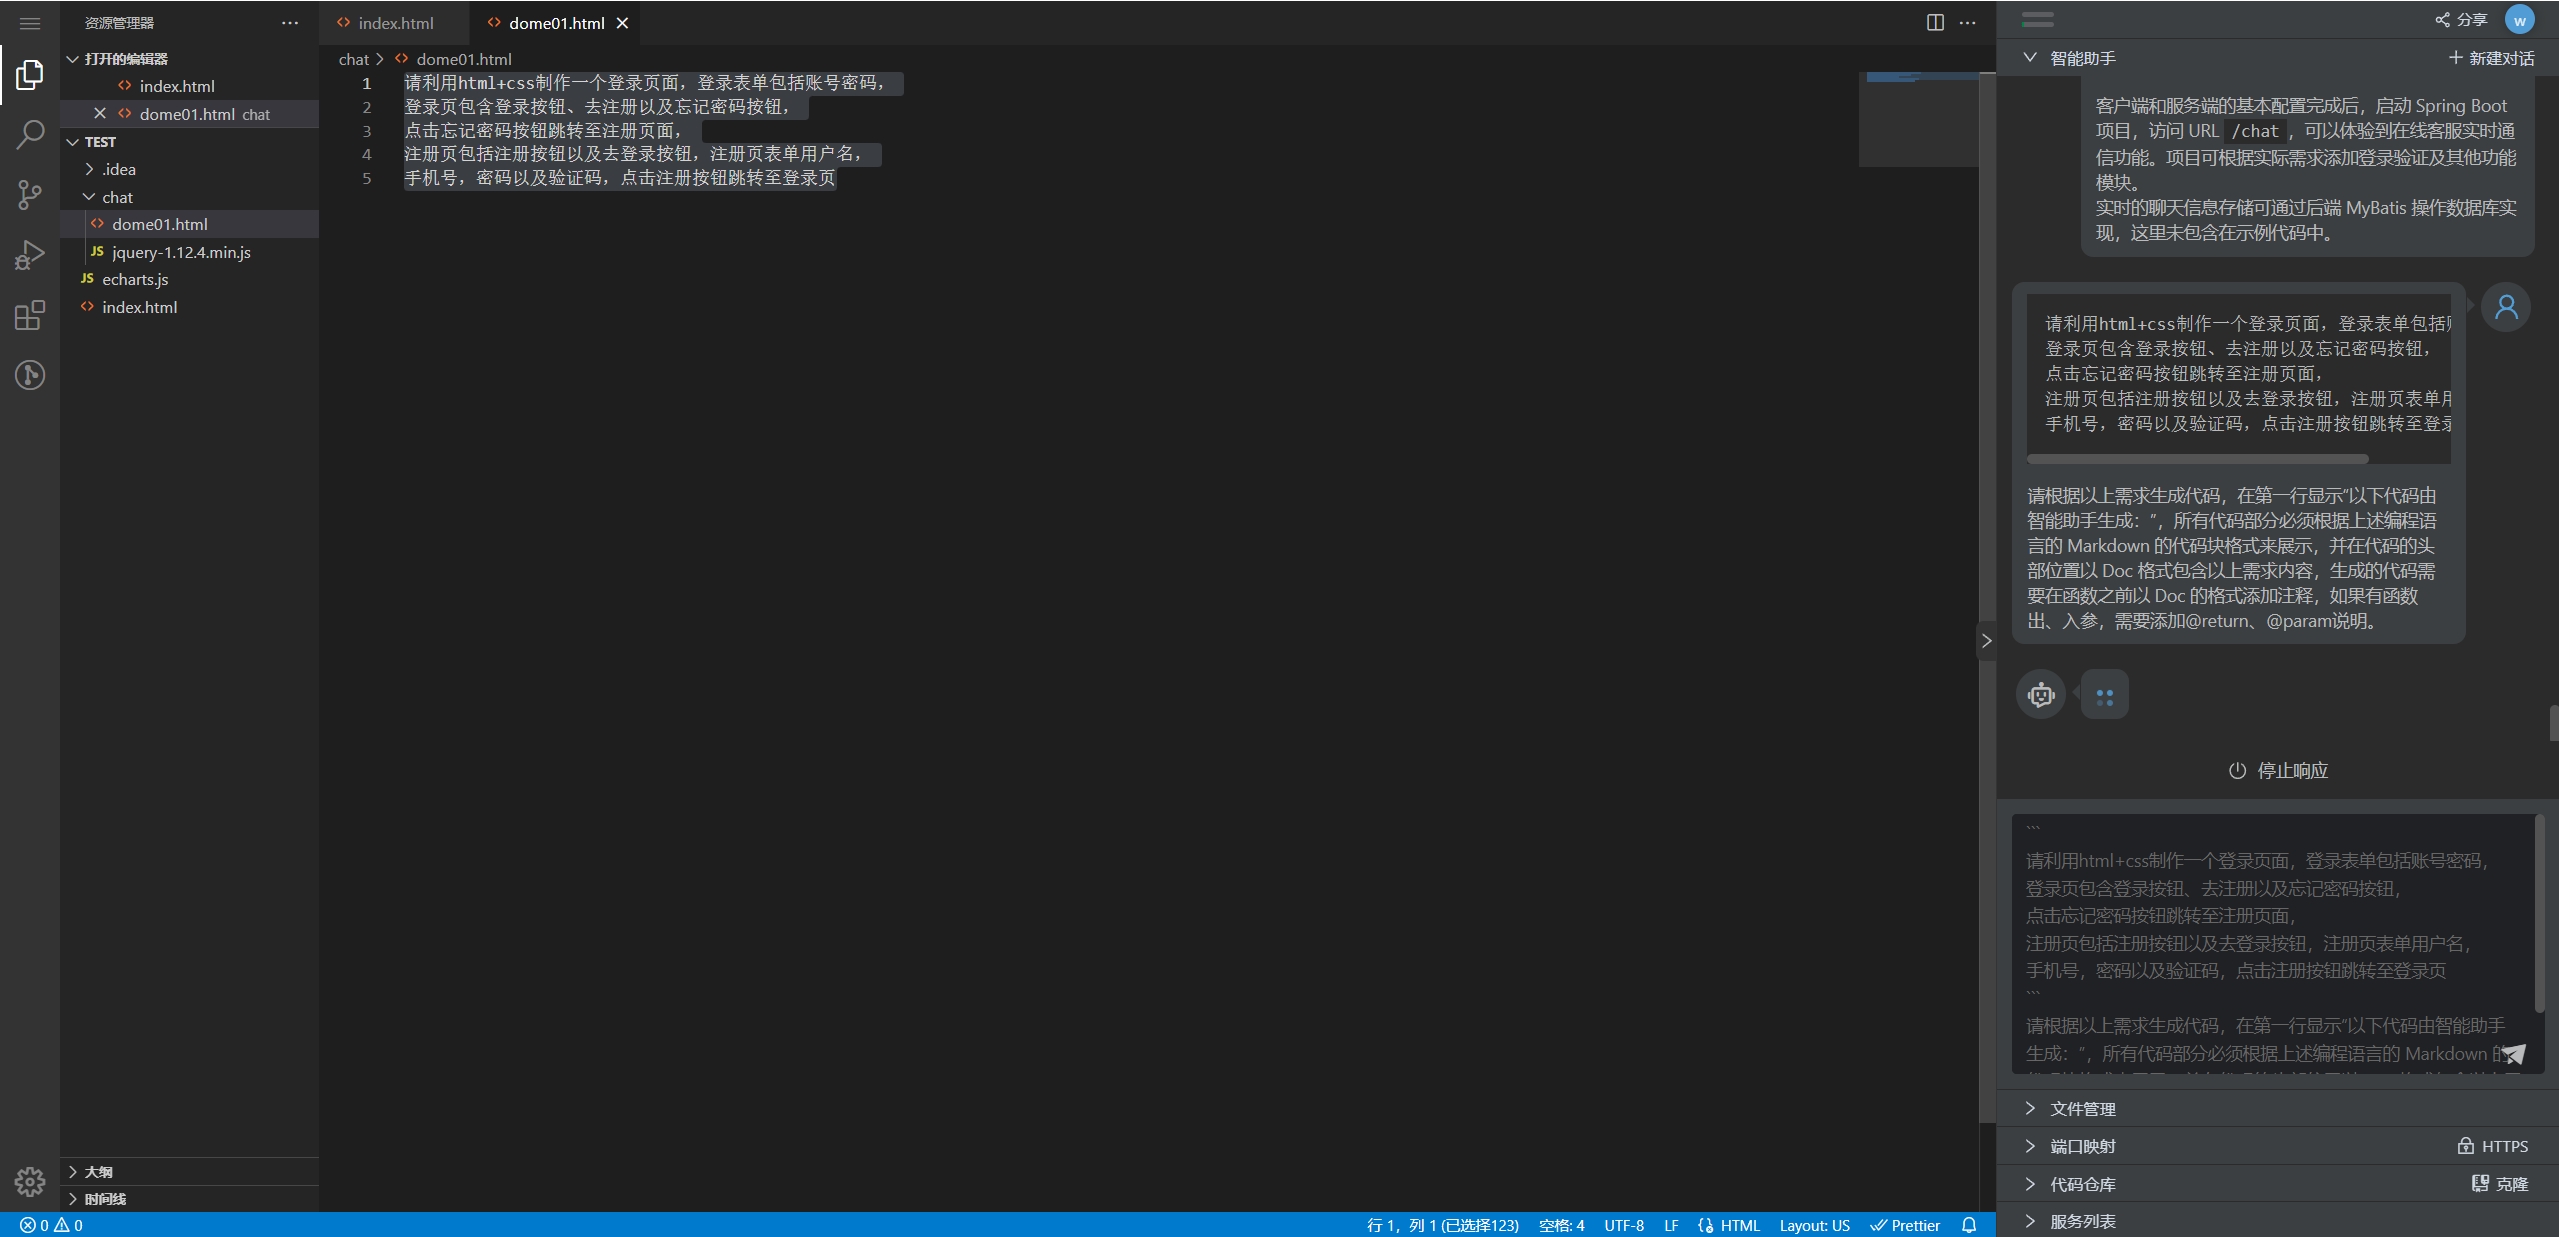This screenshot has height=1237, width=2559.
Task: Click Prettier formatter status item
Action: [x=1905, y=1225]
